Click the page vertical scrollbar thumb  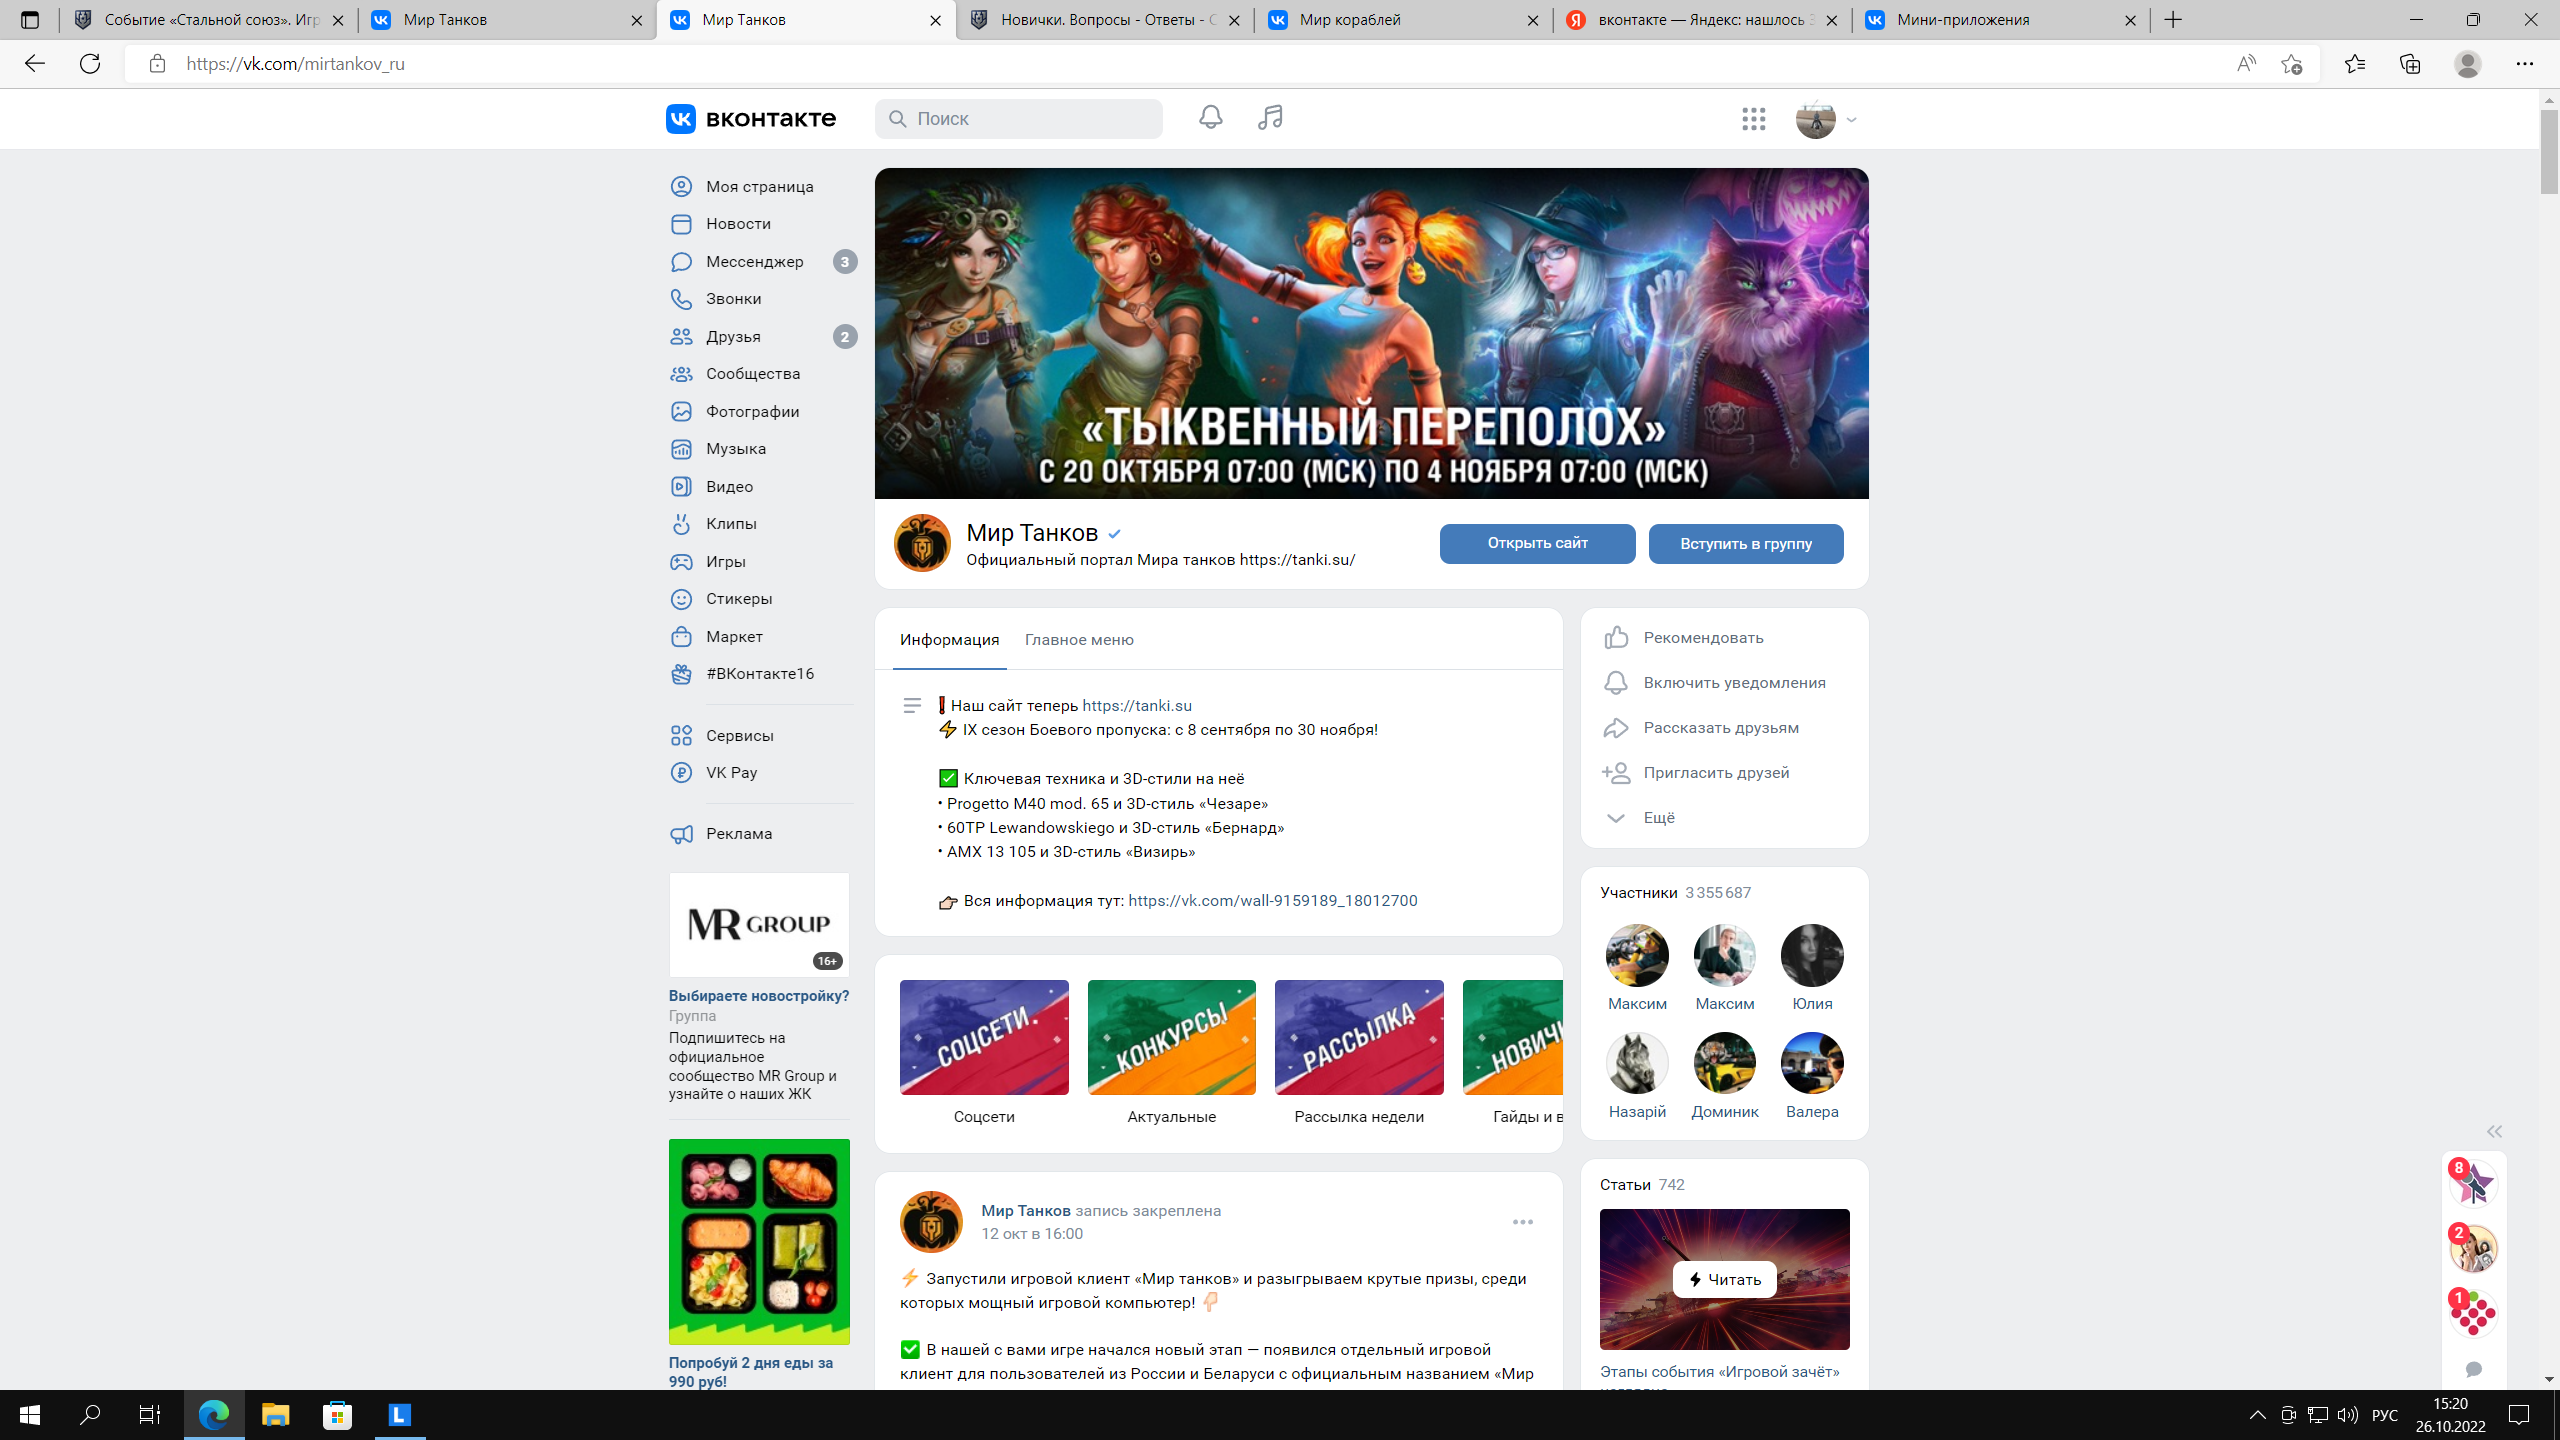click(x=2549, y=150)
